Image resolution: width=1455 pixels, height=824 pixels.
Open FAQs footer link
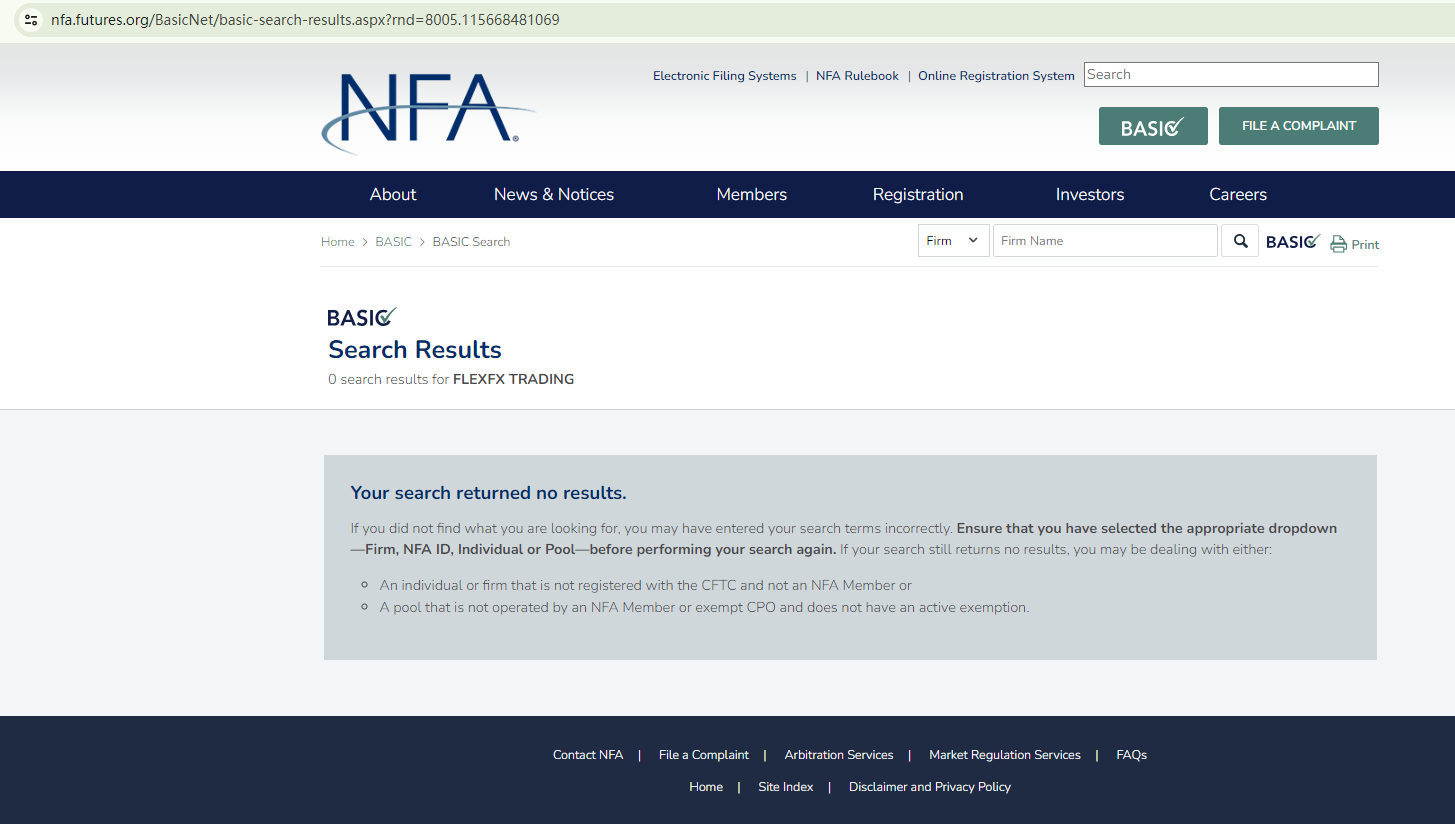click(x=1131, y=755)
